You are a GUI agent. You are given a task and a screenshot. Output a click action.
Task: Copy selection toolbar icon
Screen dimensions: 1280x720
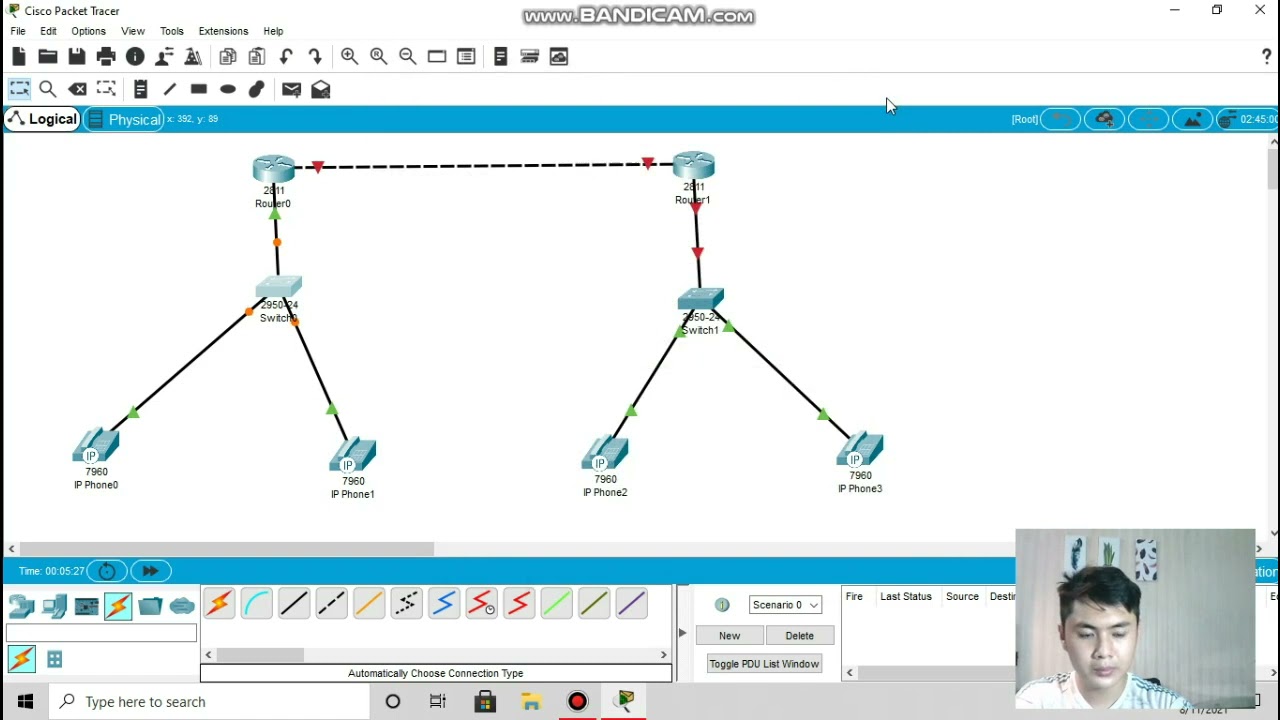(228, 57)
